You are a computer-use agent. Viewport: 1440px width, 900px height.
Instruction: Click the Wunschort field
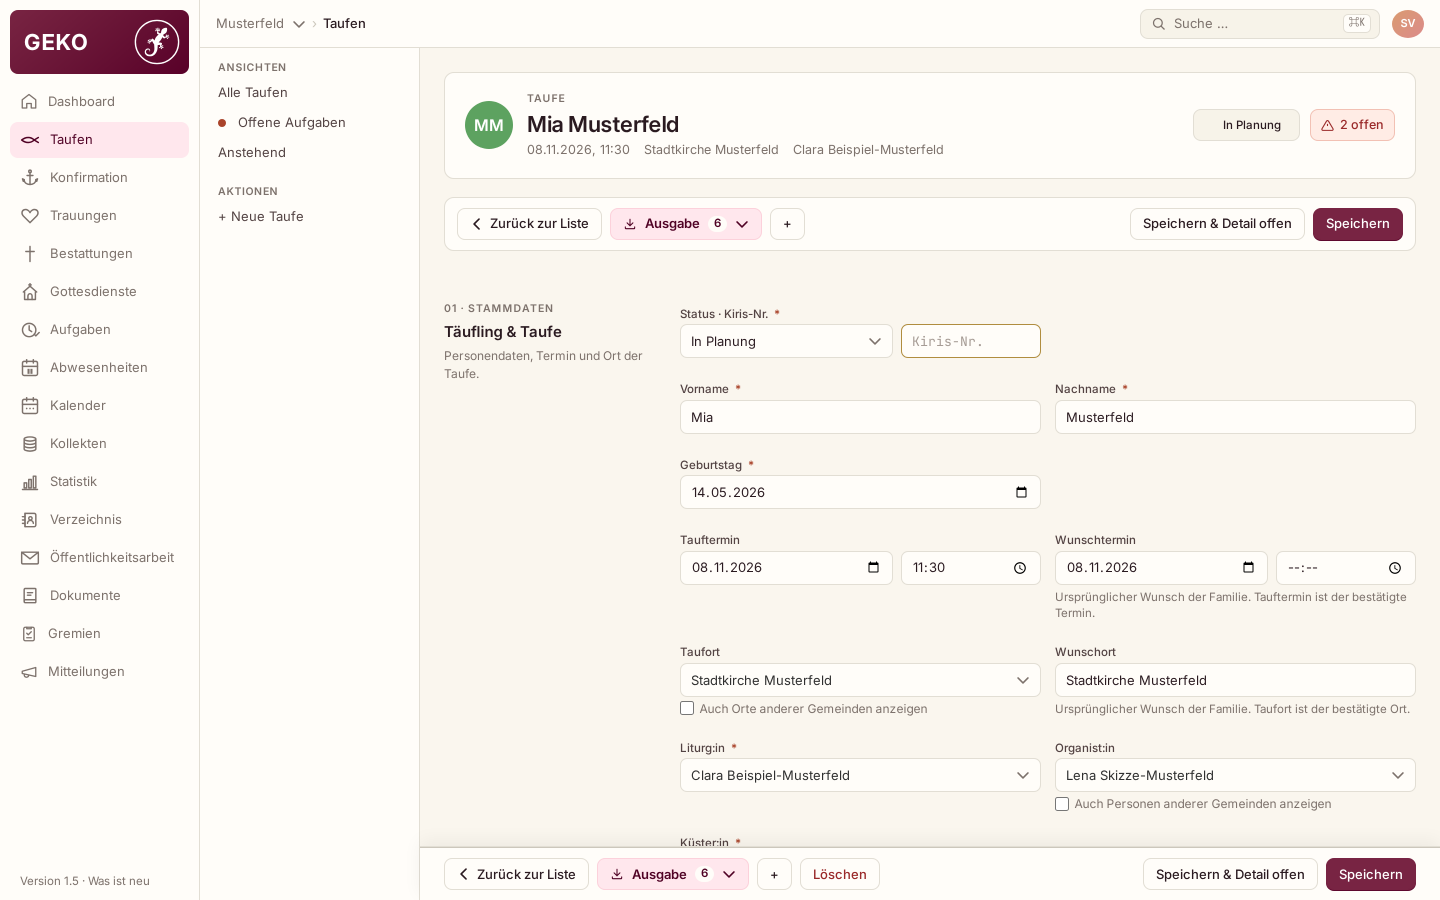pos(1235,680)
